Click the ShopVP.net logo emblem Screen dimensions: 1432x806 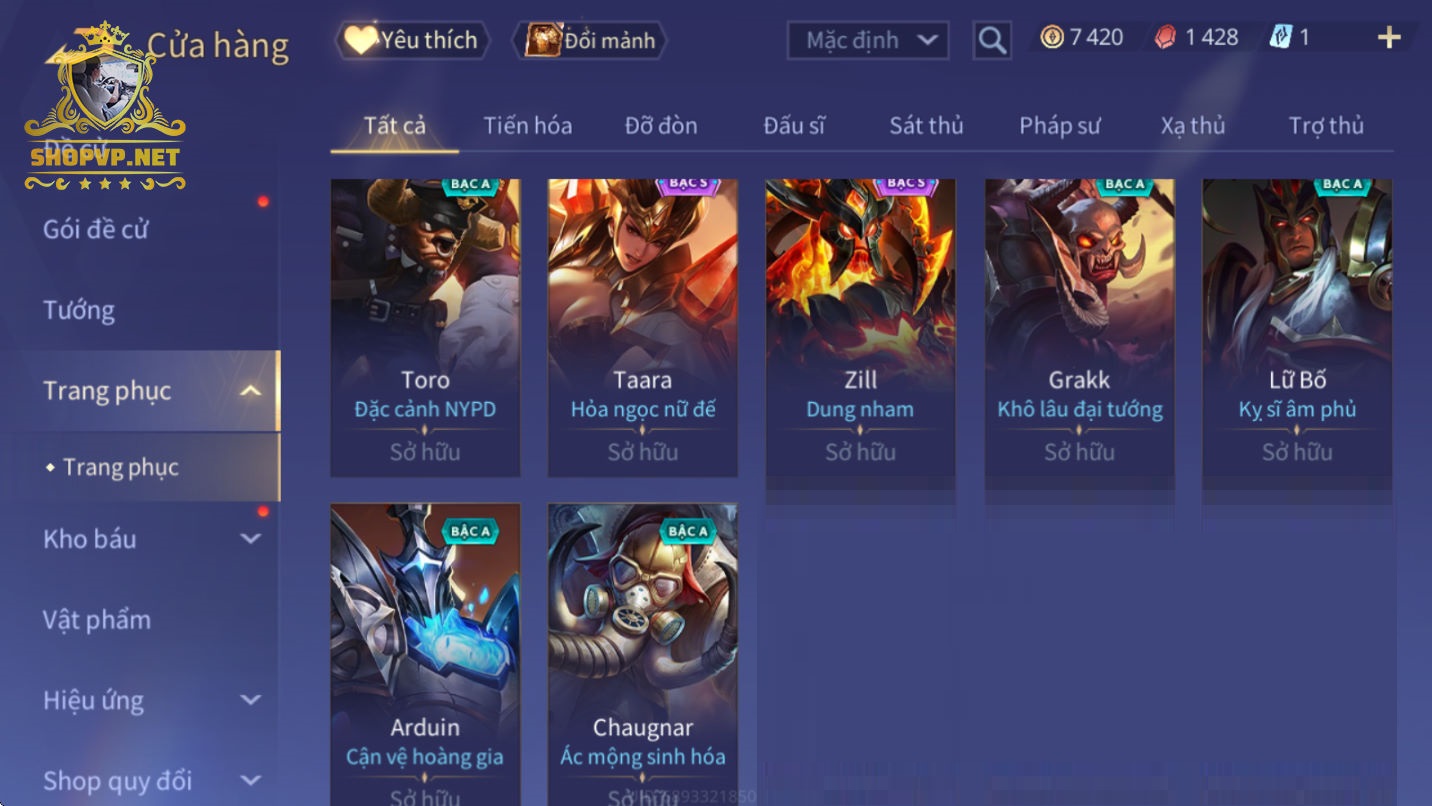point(105,108)
